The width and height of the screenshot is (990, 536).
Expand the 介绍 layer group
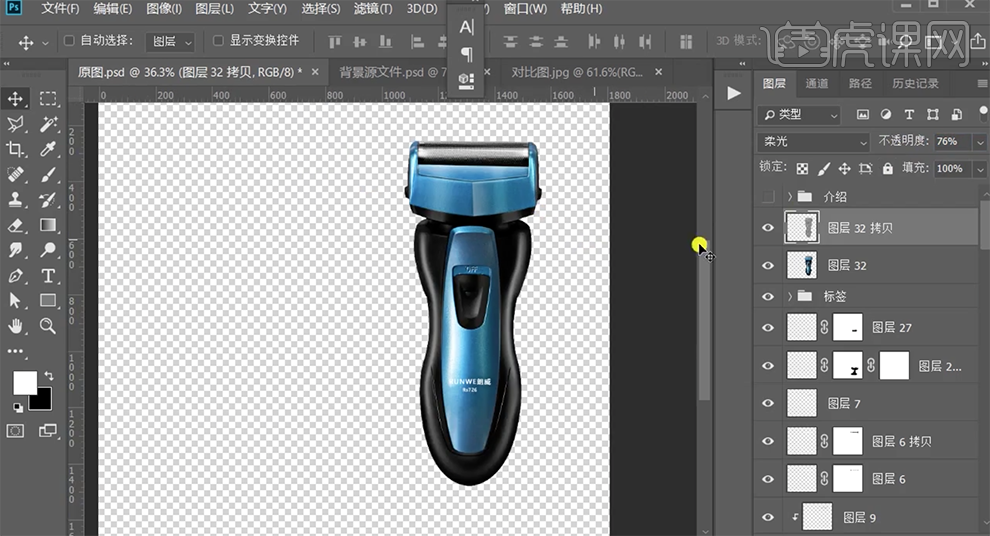[789, 196]
